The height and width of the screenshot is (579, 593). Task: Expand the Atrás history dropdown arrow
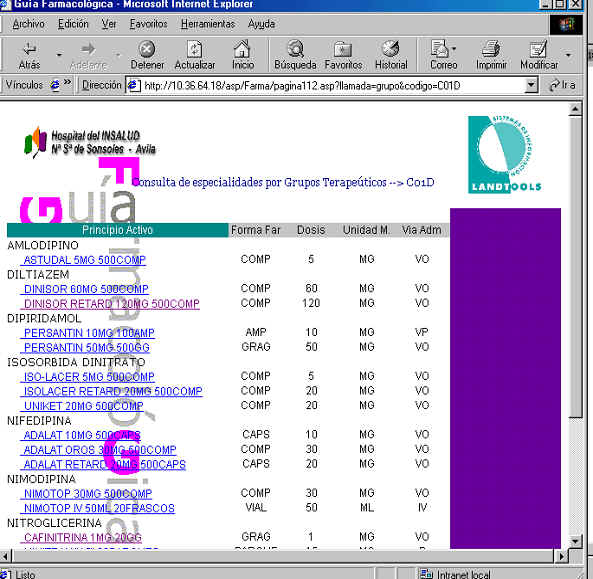[x=59, y=55]
